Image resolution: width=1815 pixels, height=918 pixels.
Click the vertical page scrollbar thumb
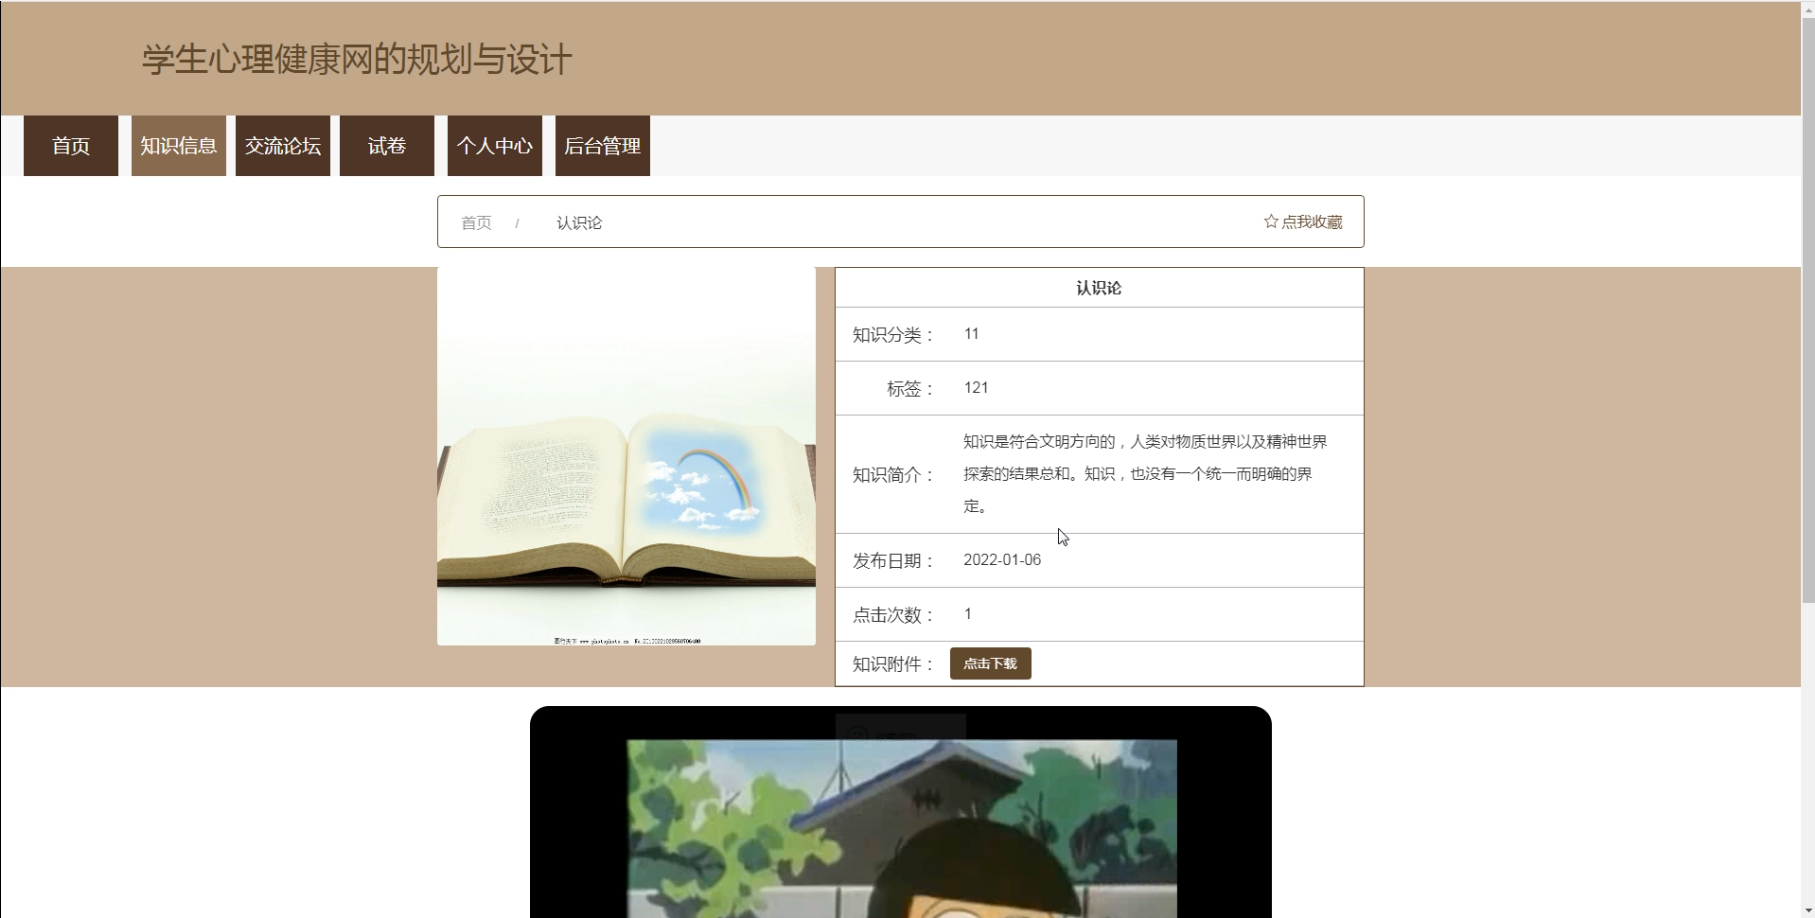coord(1808,310)
